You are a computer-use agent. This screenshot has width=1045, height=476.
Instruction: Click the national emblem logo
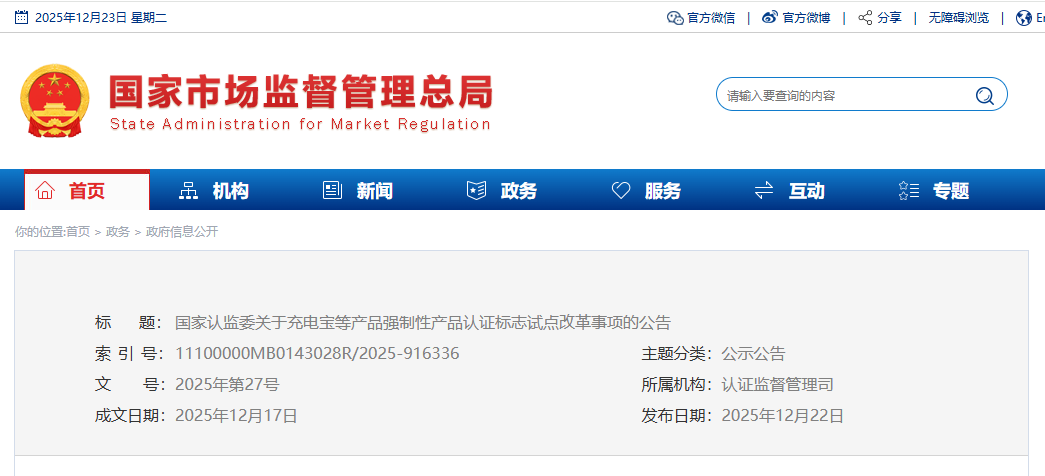[55, 102]
